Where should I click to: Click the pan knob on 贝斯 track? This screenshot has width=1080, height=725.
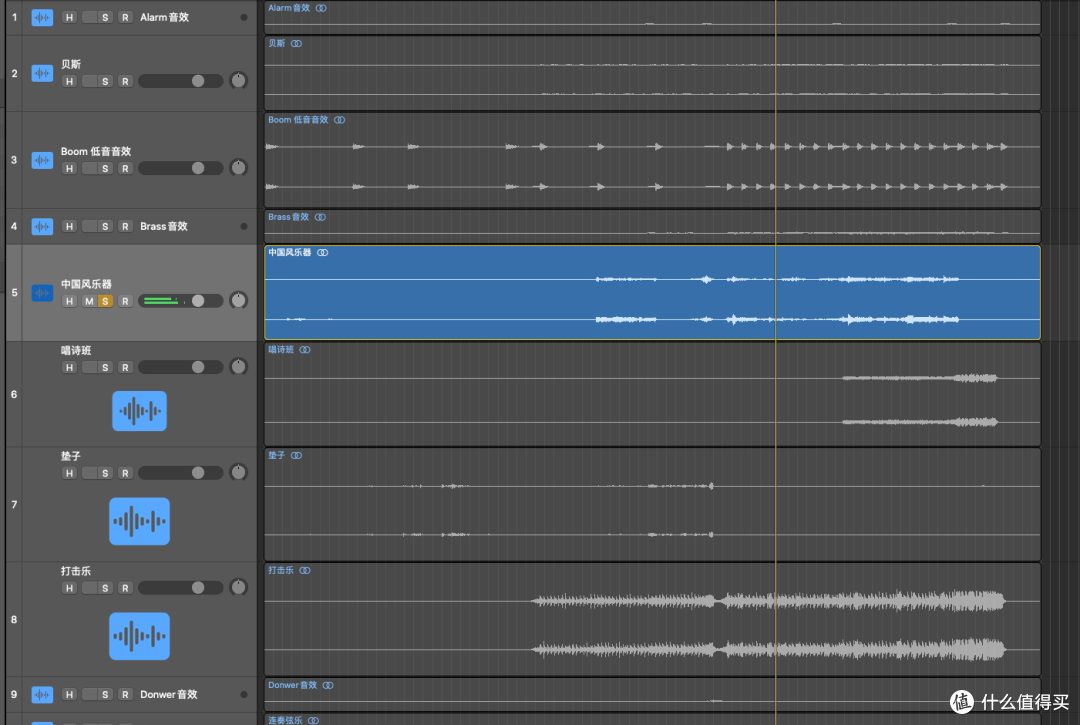(238, 81)
